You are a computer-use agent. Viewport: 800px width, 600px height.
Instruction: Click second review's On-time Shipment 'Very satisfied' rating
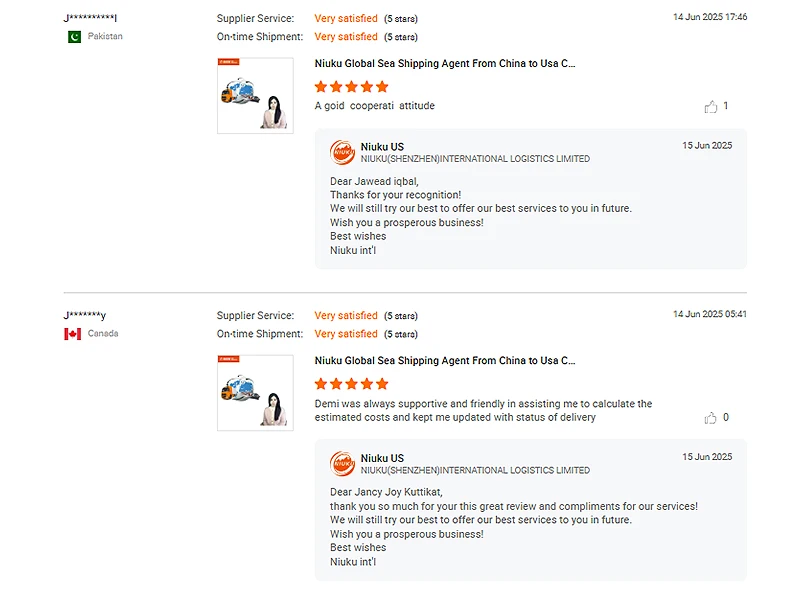(346, 334)
